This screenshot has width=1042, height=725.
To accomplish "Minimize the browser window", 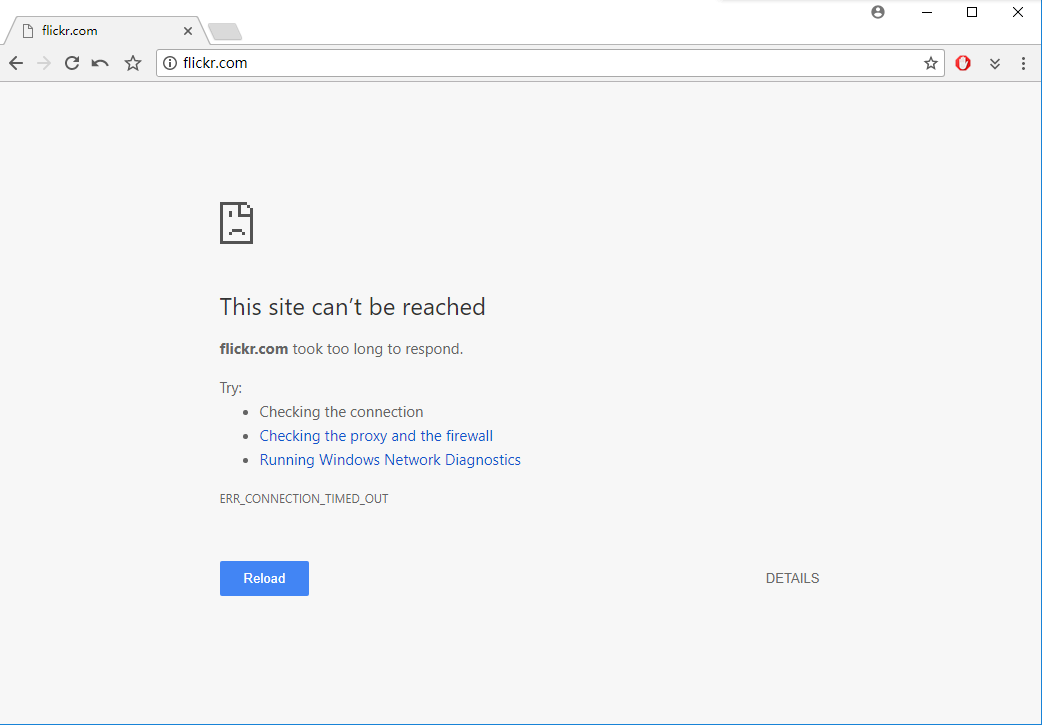I will coord(926,12).
